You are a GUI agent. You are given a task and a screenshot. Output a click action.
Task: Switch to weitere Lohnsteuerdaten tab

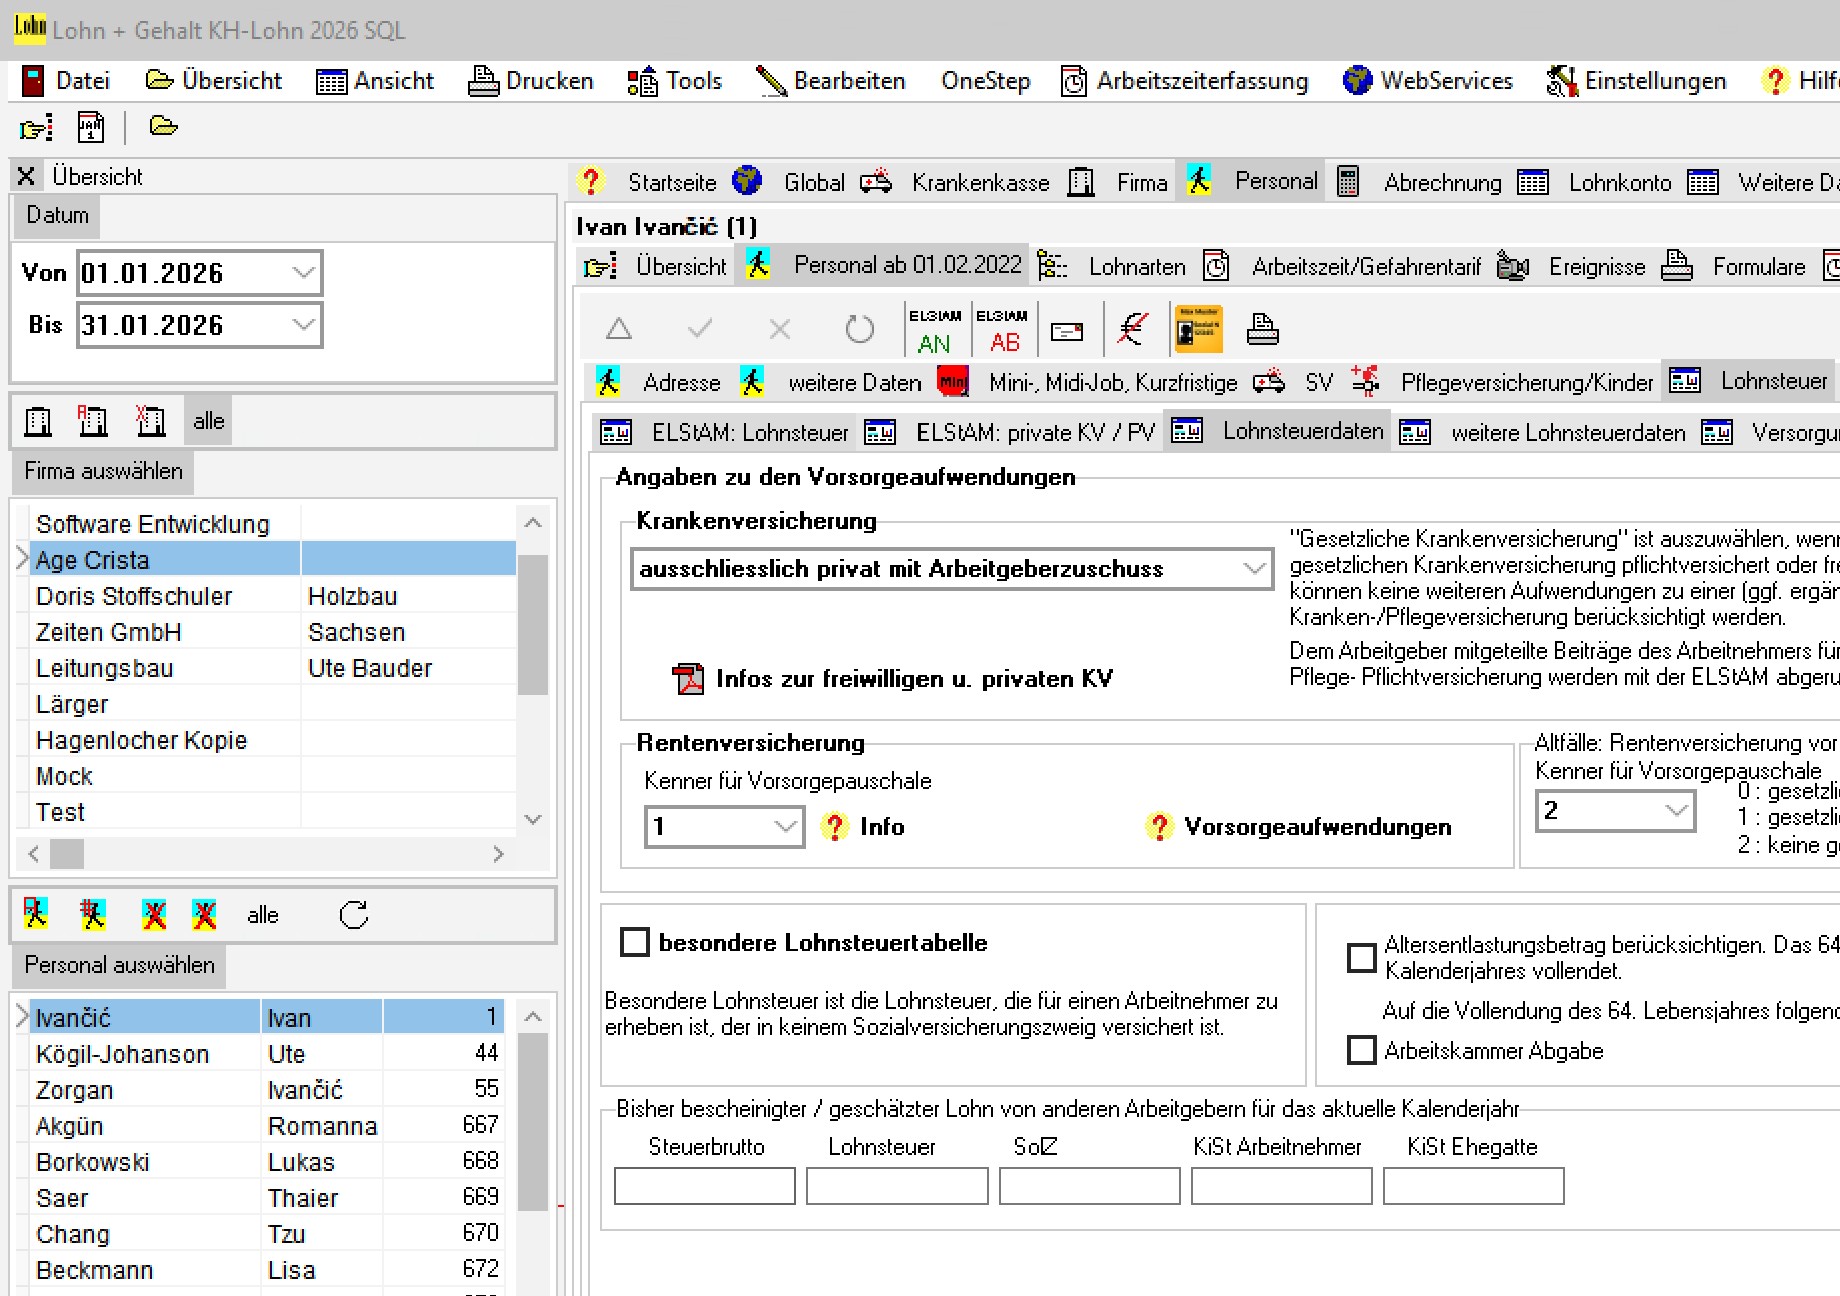coord(1567,433)
